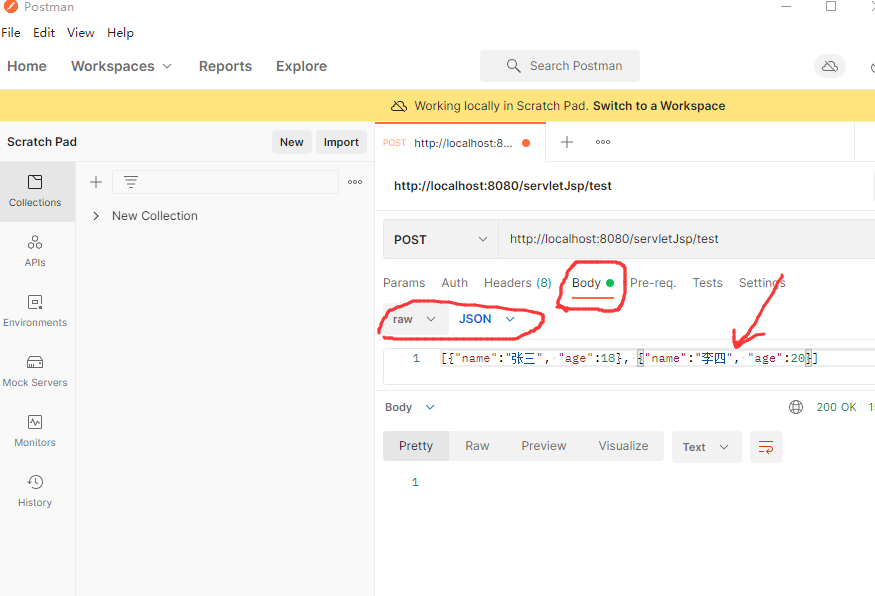This screenshot has width=875, height=596.
Task: Click the network globe icon in response
Action: coord(796,407)
